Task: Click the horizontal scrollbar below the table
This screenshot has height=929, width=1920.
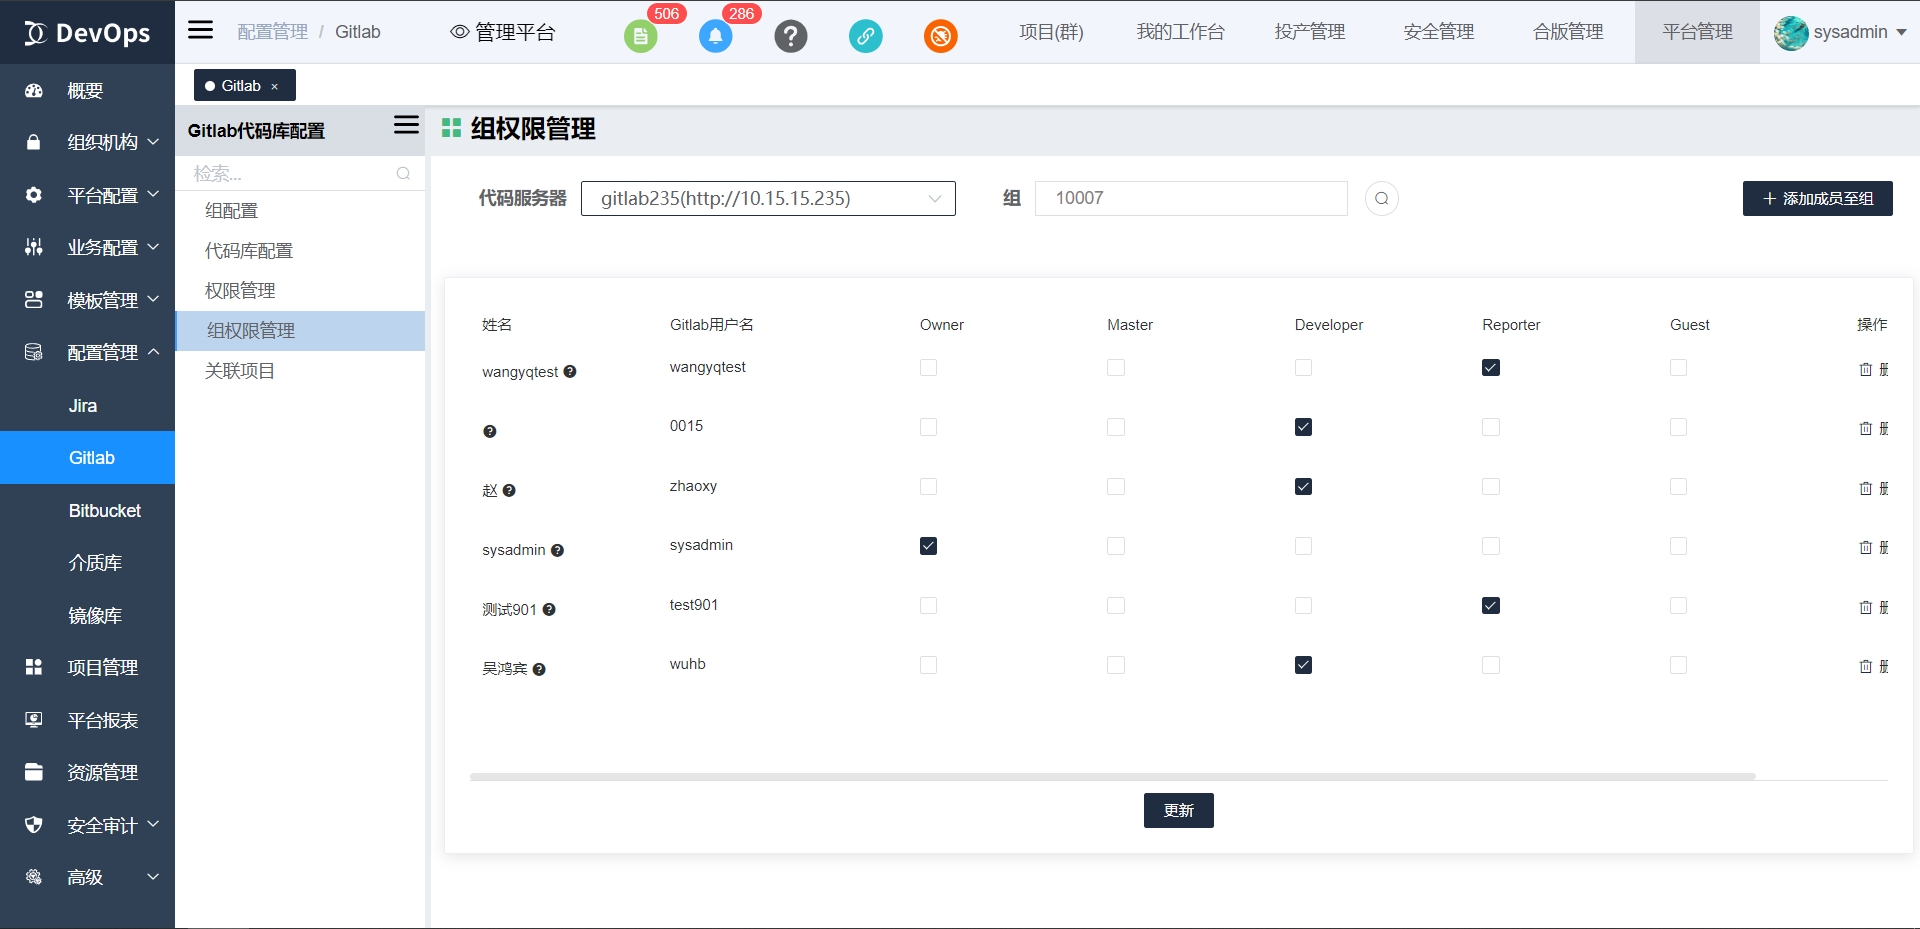Action: click(1112, 776)
